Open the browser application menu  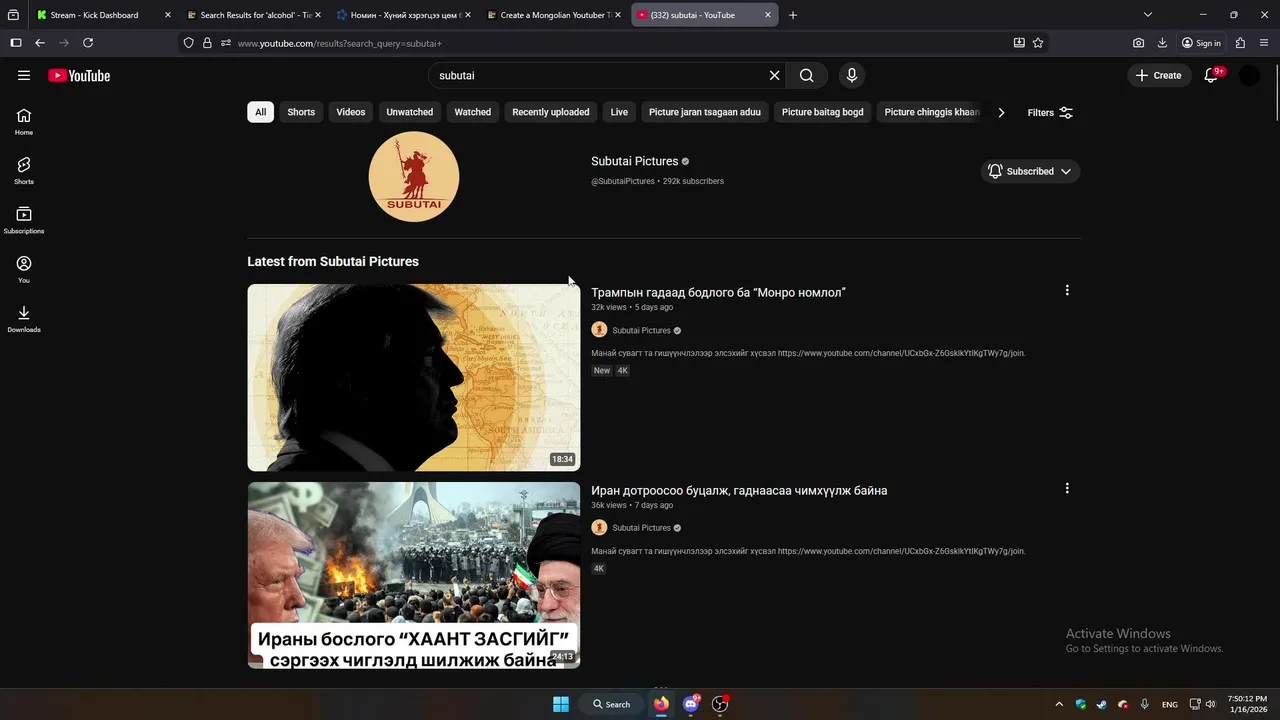1264,43
